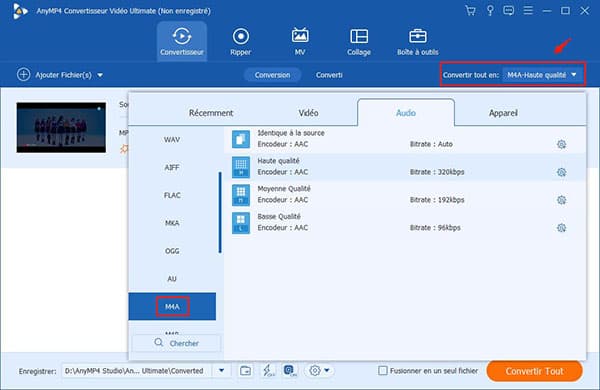Image resolution: width=600 pixels, height=390 pixels.
Task: Open settings gear for Moyenne Qualité
Action: click(x=561, y=200)
